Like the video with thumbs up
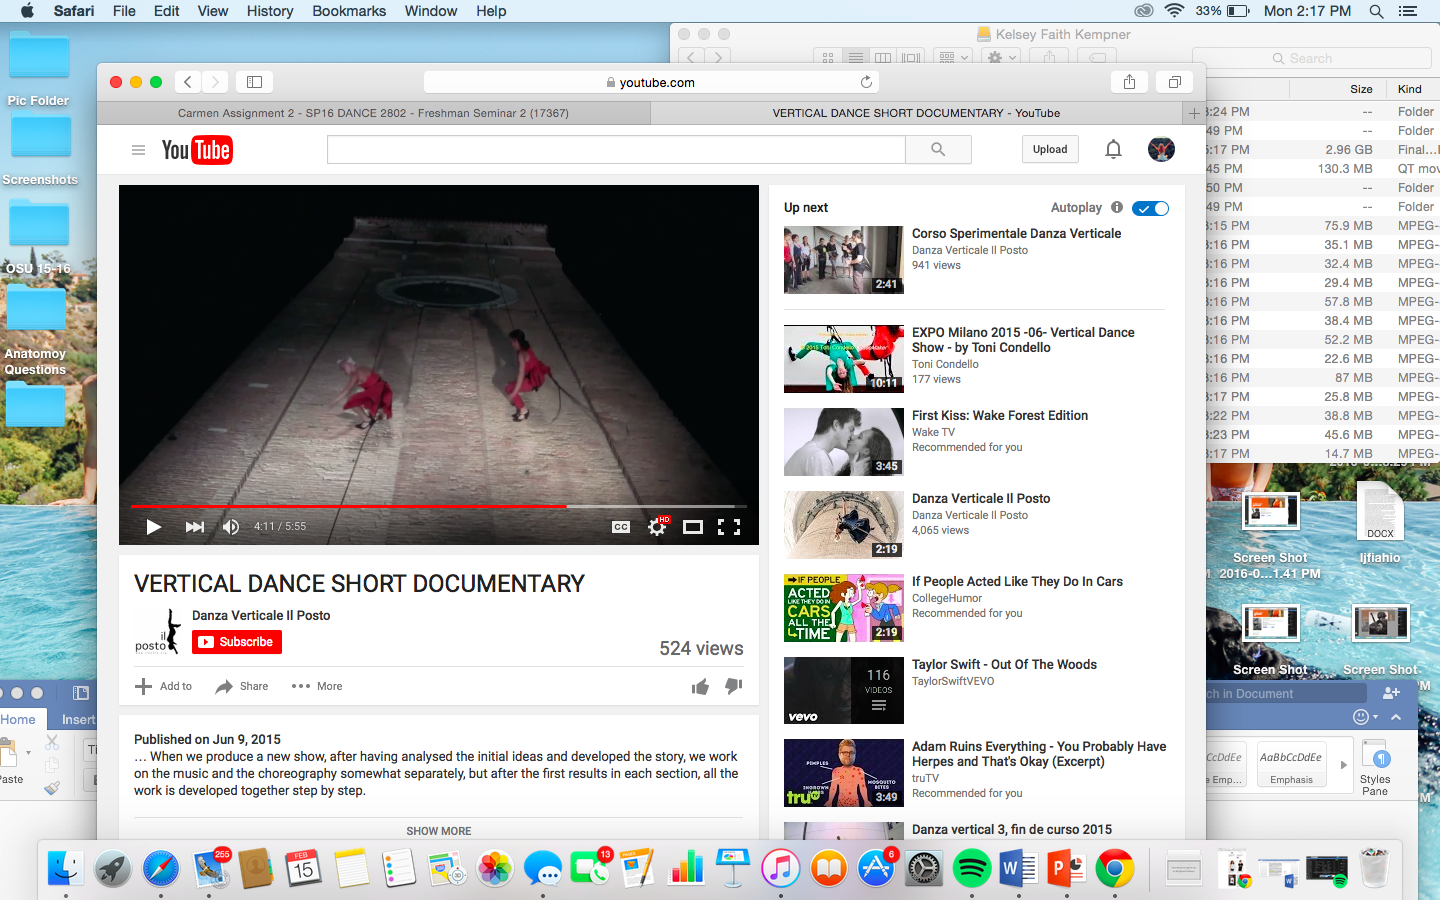 700,686
